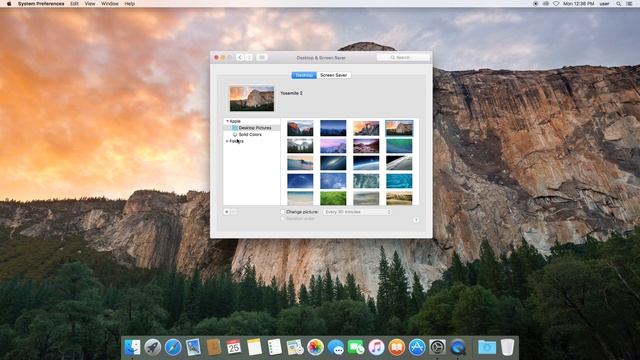Viewport: 640px width, 360px height.
Task: Open the Every 30 minutes dropdown
Action: (357, 212)
